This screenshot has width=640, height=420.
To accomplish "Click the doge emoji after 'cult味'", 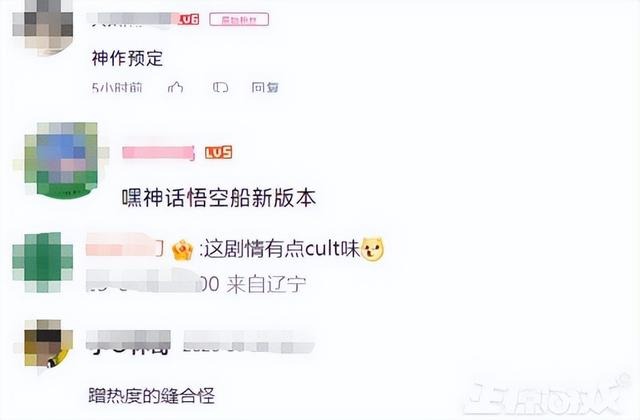I will tap(372, 249).
